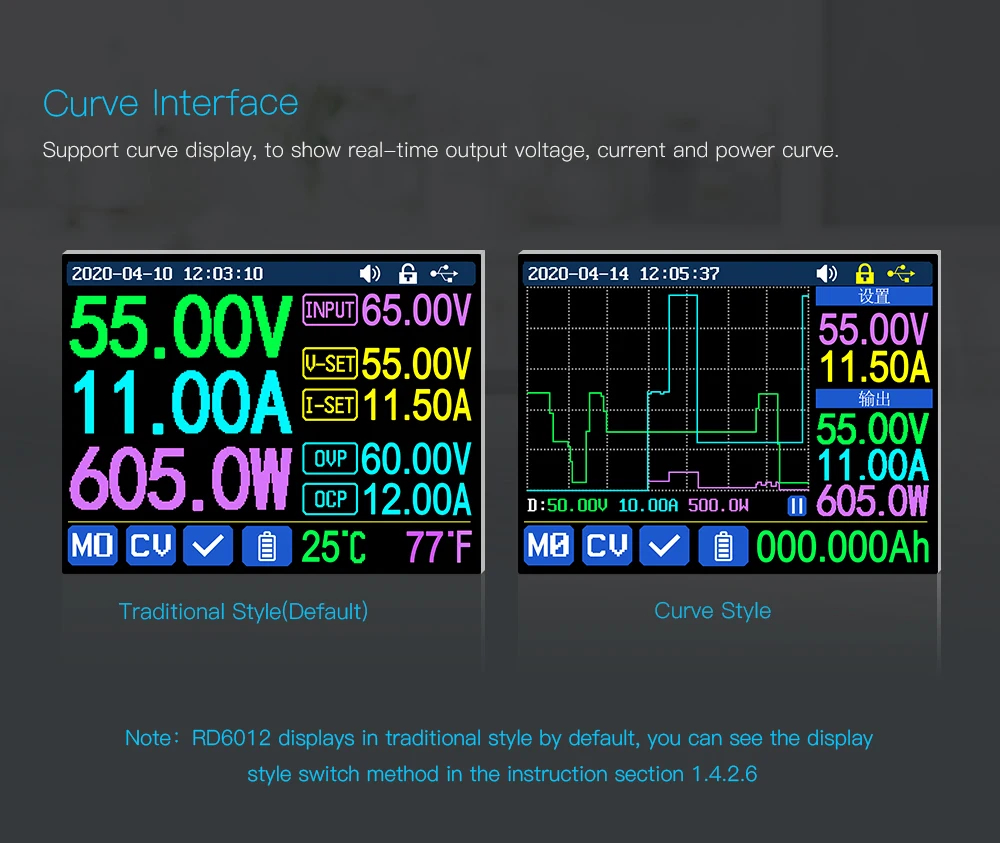Toggle the checkmark box on left display

(209, 546)
